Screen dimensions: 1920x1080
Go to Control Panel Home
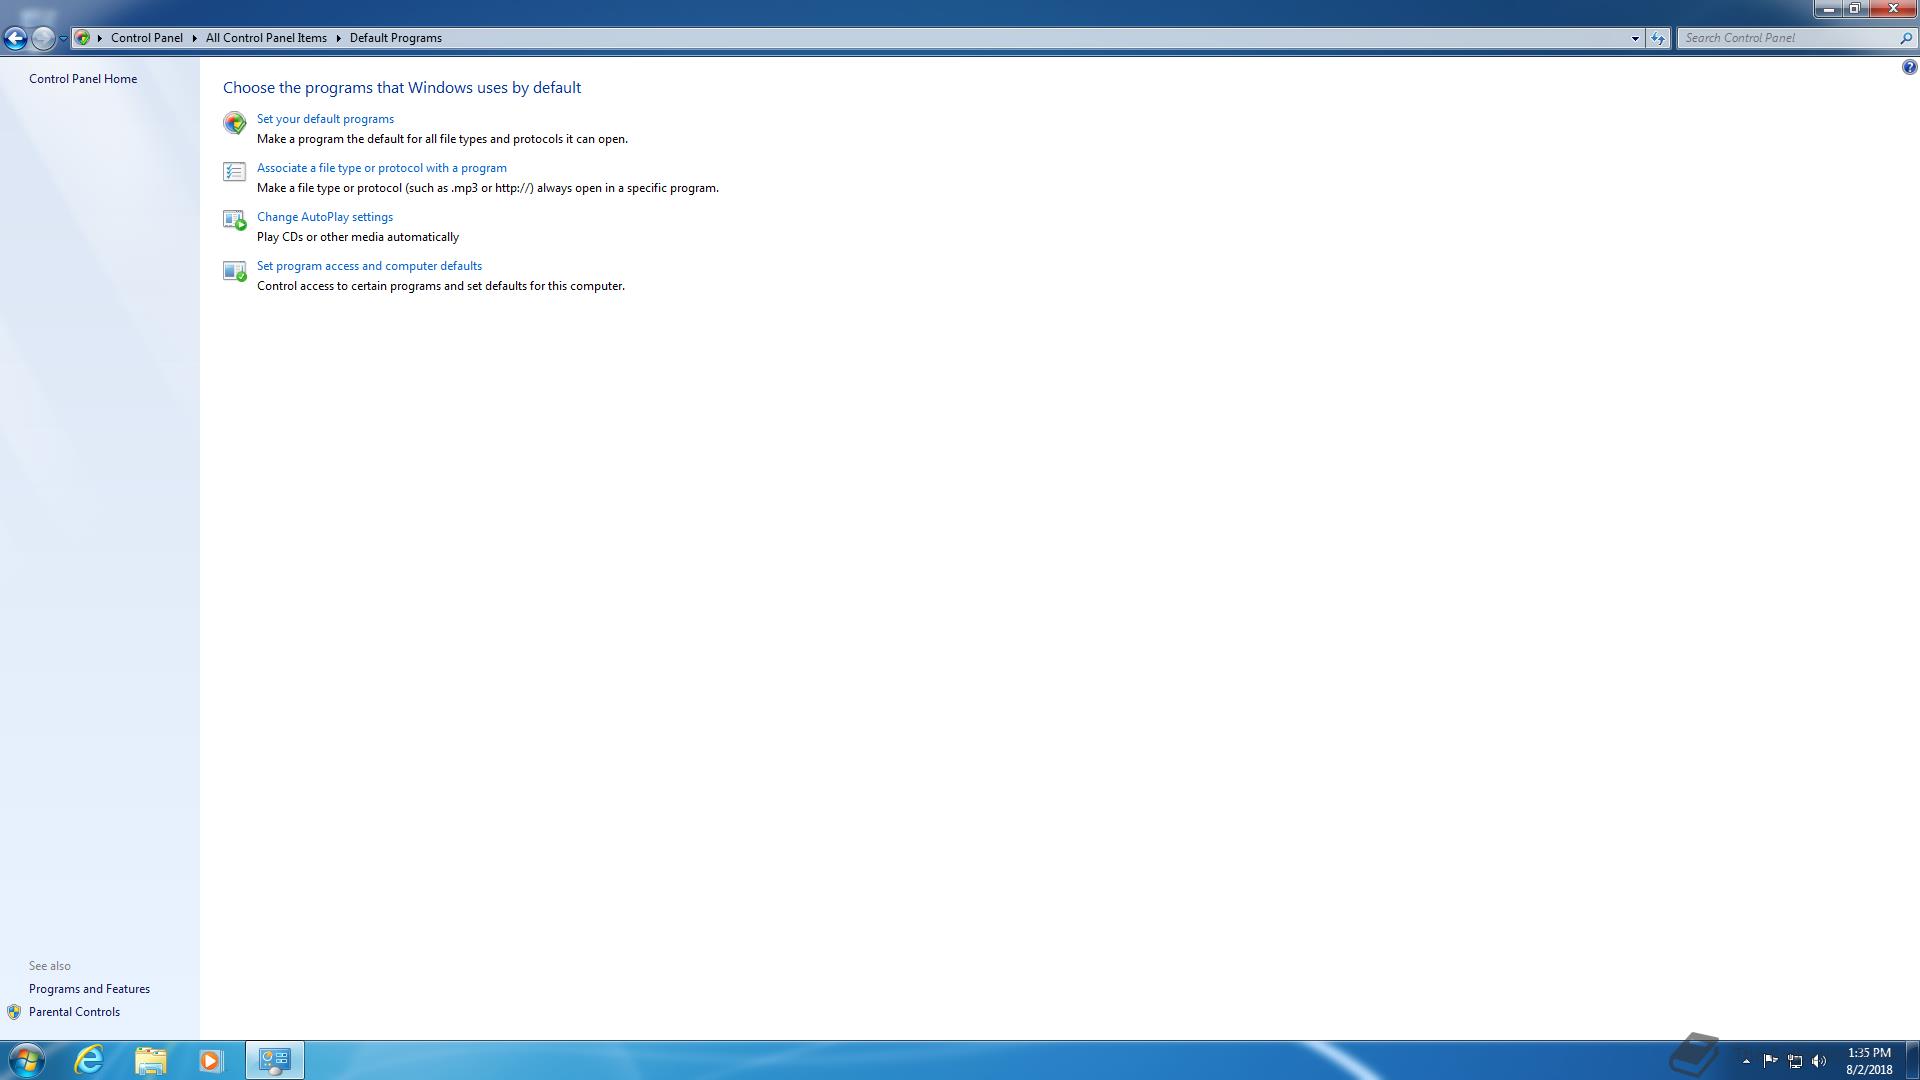[83, 79]
